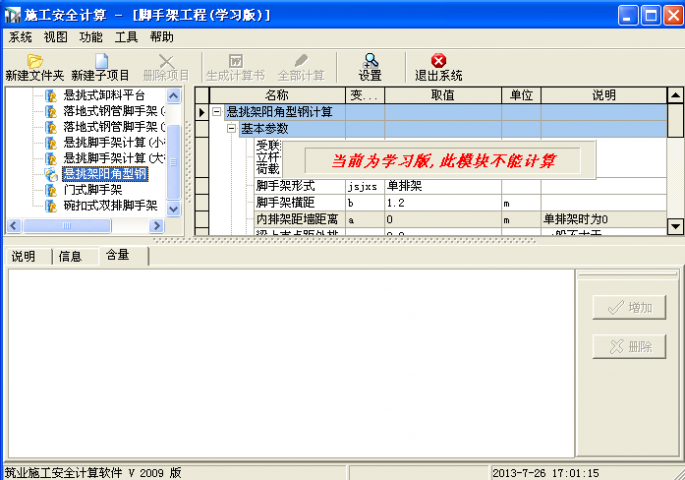Image resolution: width=685 pixels, height=480 pixels.
Task: Click the 退出系统 (exit system) icon
Action: coord(438,62)
